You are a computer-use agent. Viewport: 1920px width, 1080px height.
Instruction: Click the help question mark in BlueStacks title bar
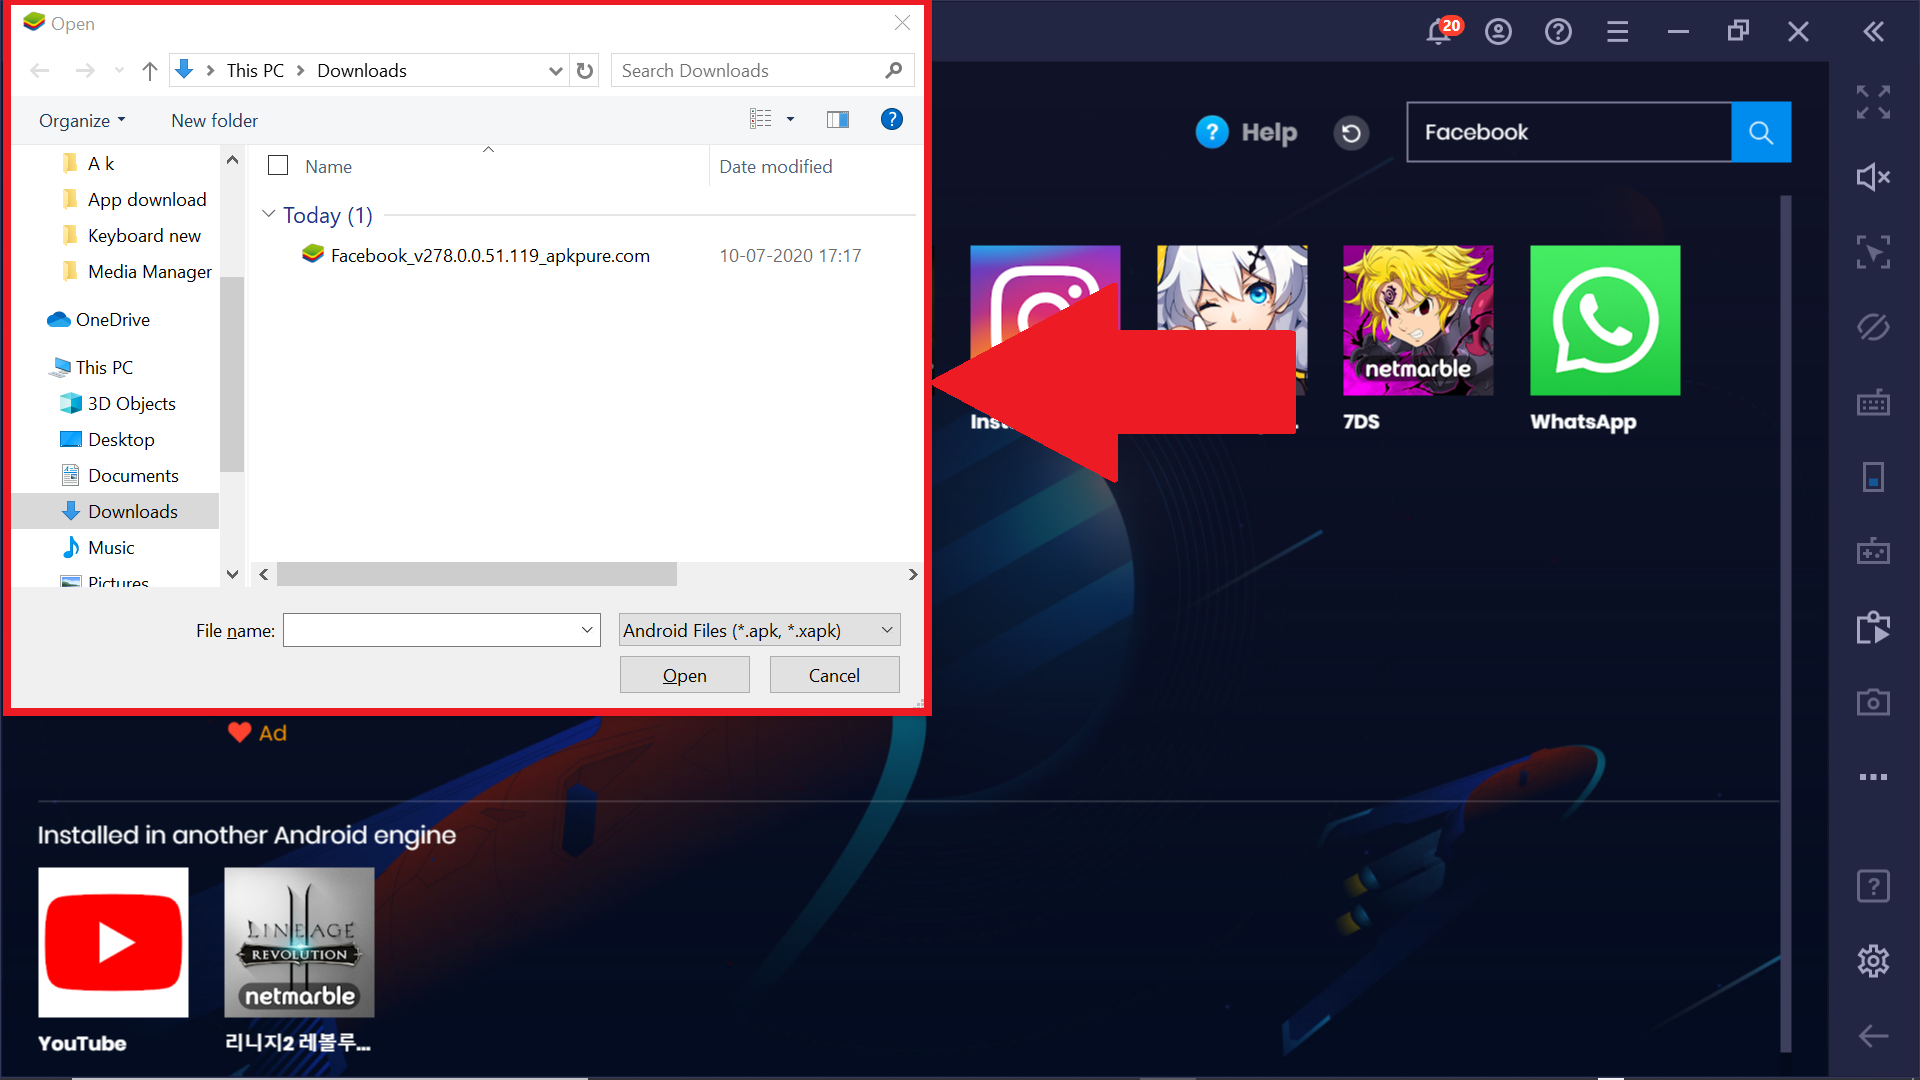coord(1558,32)
